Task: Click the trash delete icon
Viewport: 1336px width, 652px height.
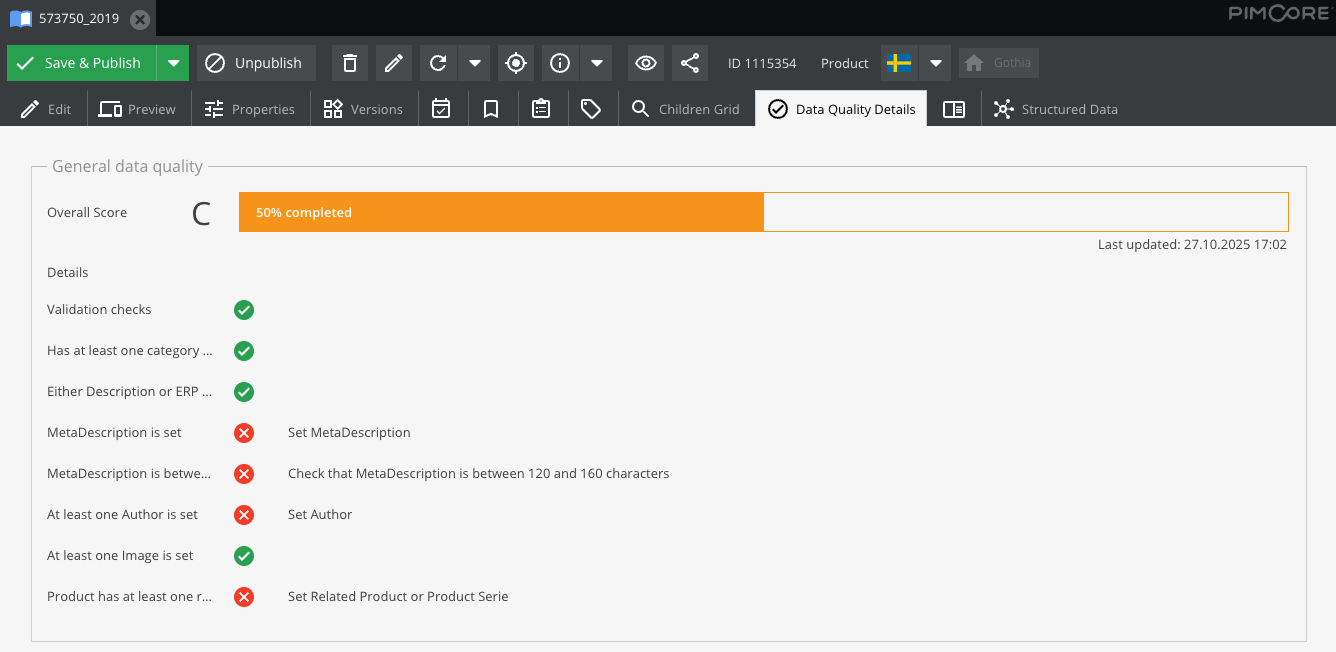Action: [x=349, y=63]
